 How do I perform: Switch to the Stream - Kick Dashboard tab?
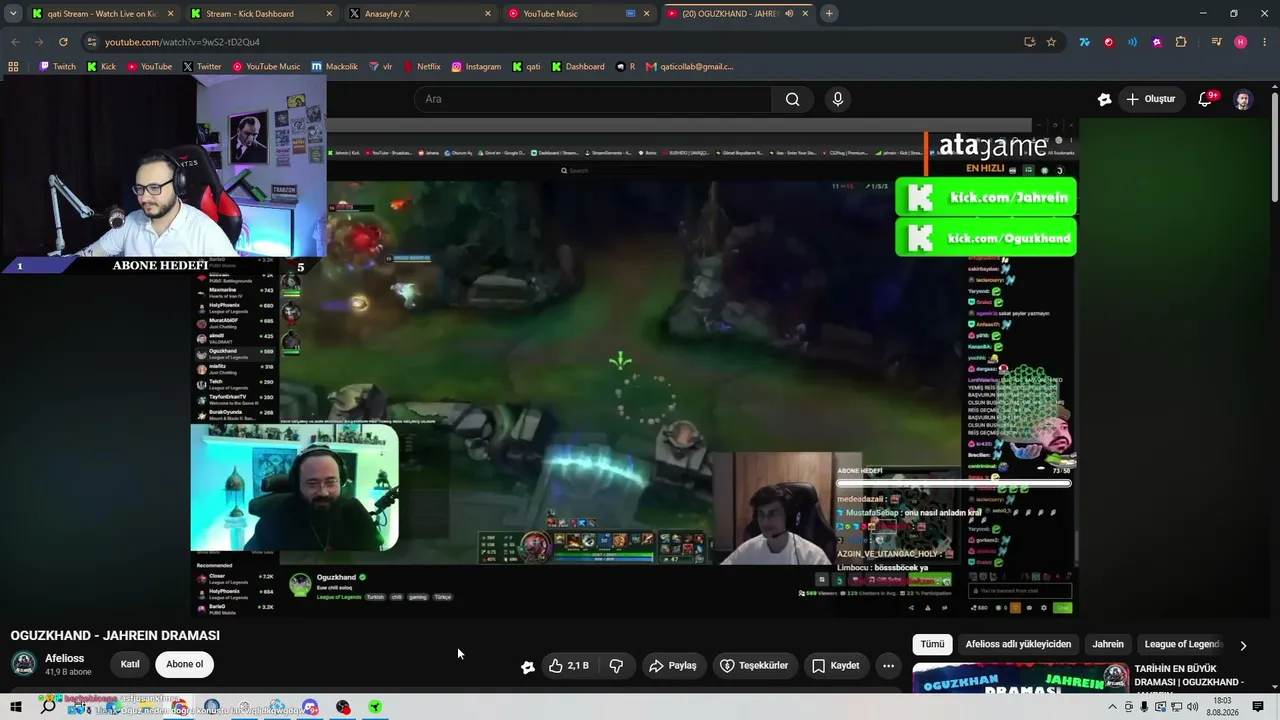point(263,14)
